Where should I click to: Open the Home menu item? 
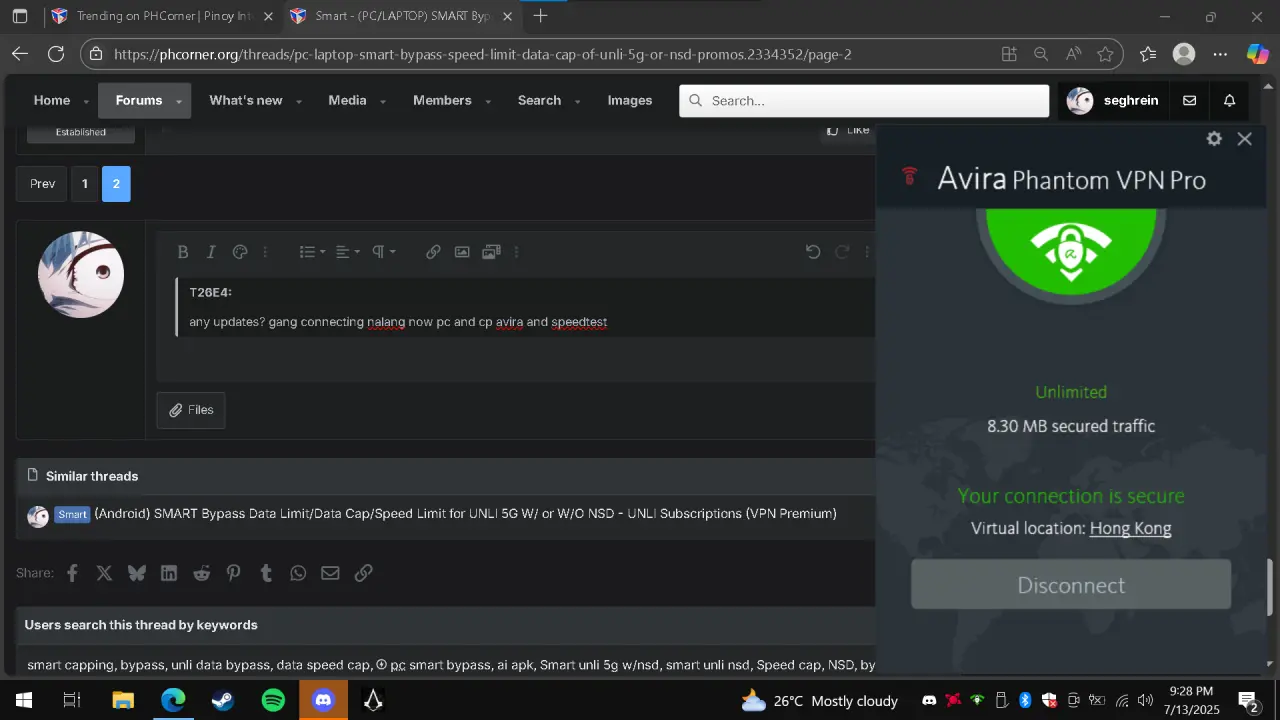pyautogui.click(x=52, y=100)
